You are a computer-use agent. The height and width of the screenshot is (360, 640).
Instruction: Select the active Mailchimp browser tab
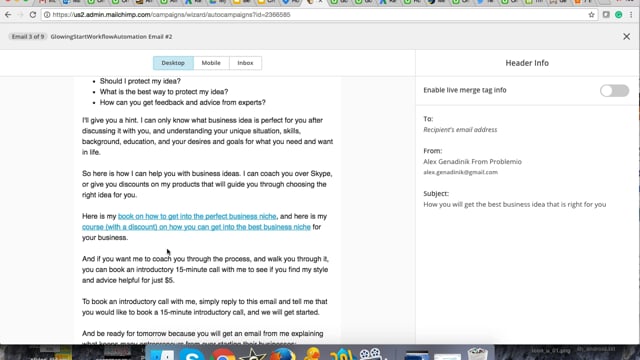pyautogui.click(x=314, y=2)
